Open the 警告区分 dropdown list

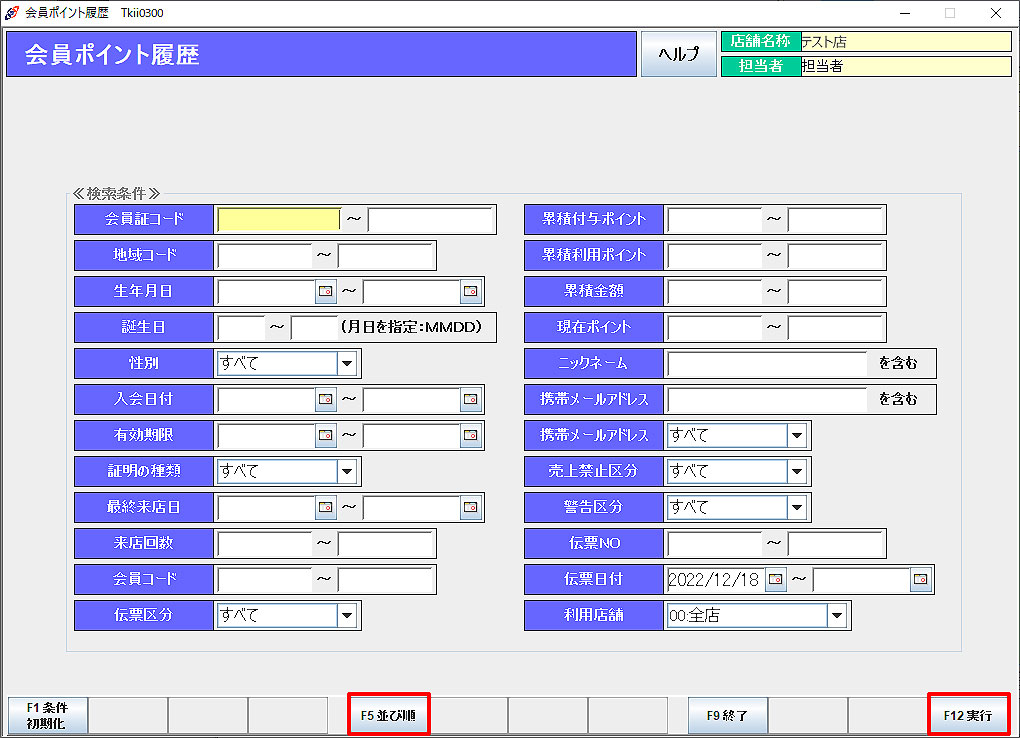[797, 508]
